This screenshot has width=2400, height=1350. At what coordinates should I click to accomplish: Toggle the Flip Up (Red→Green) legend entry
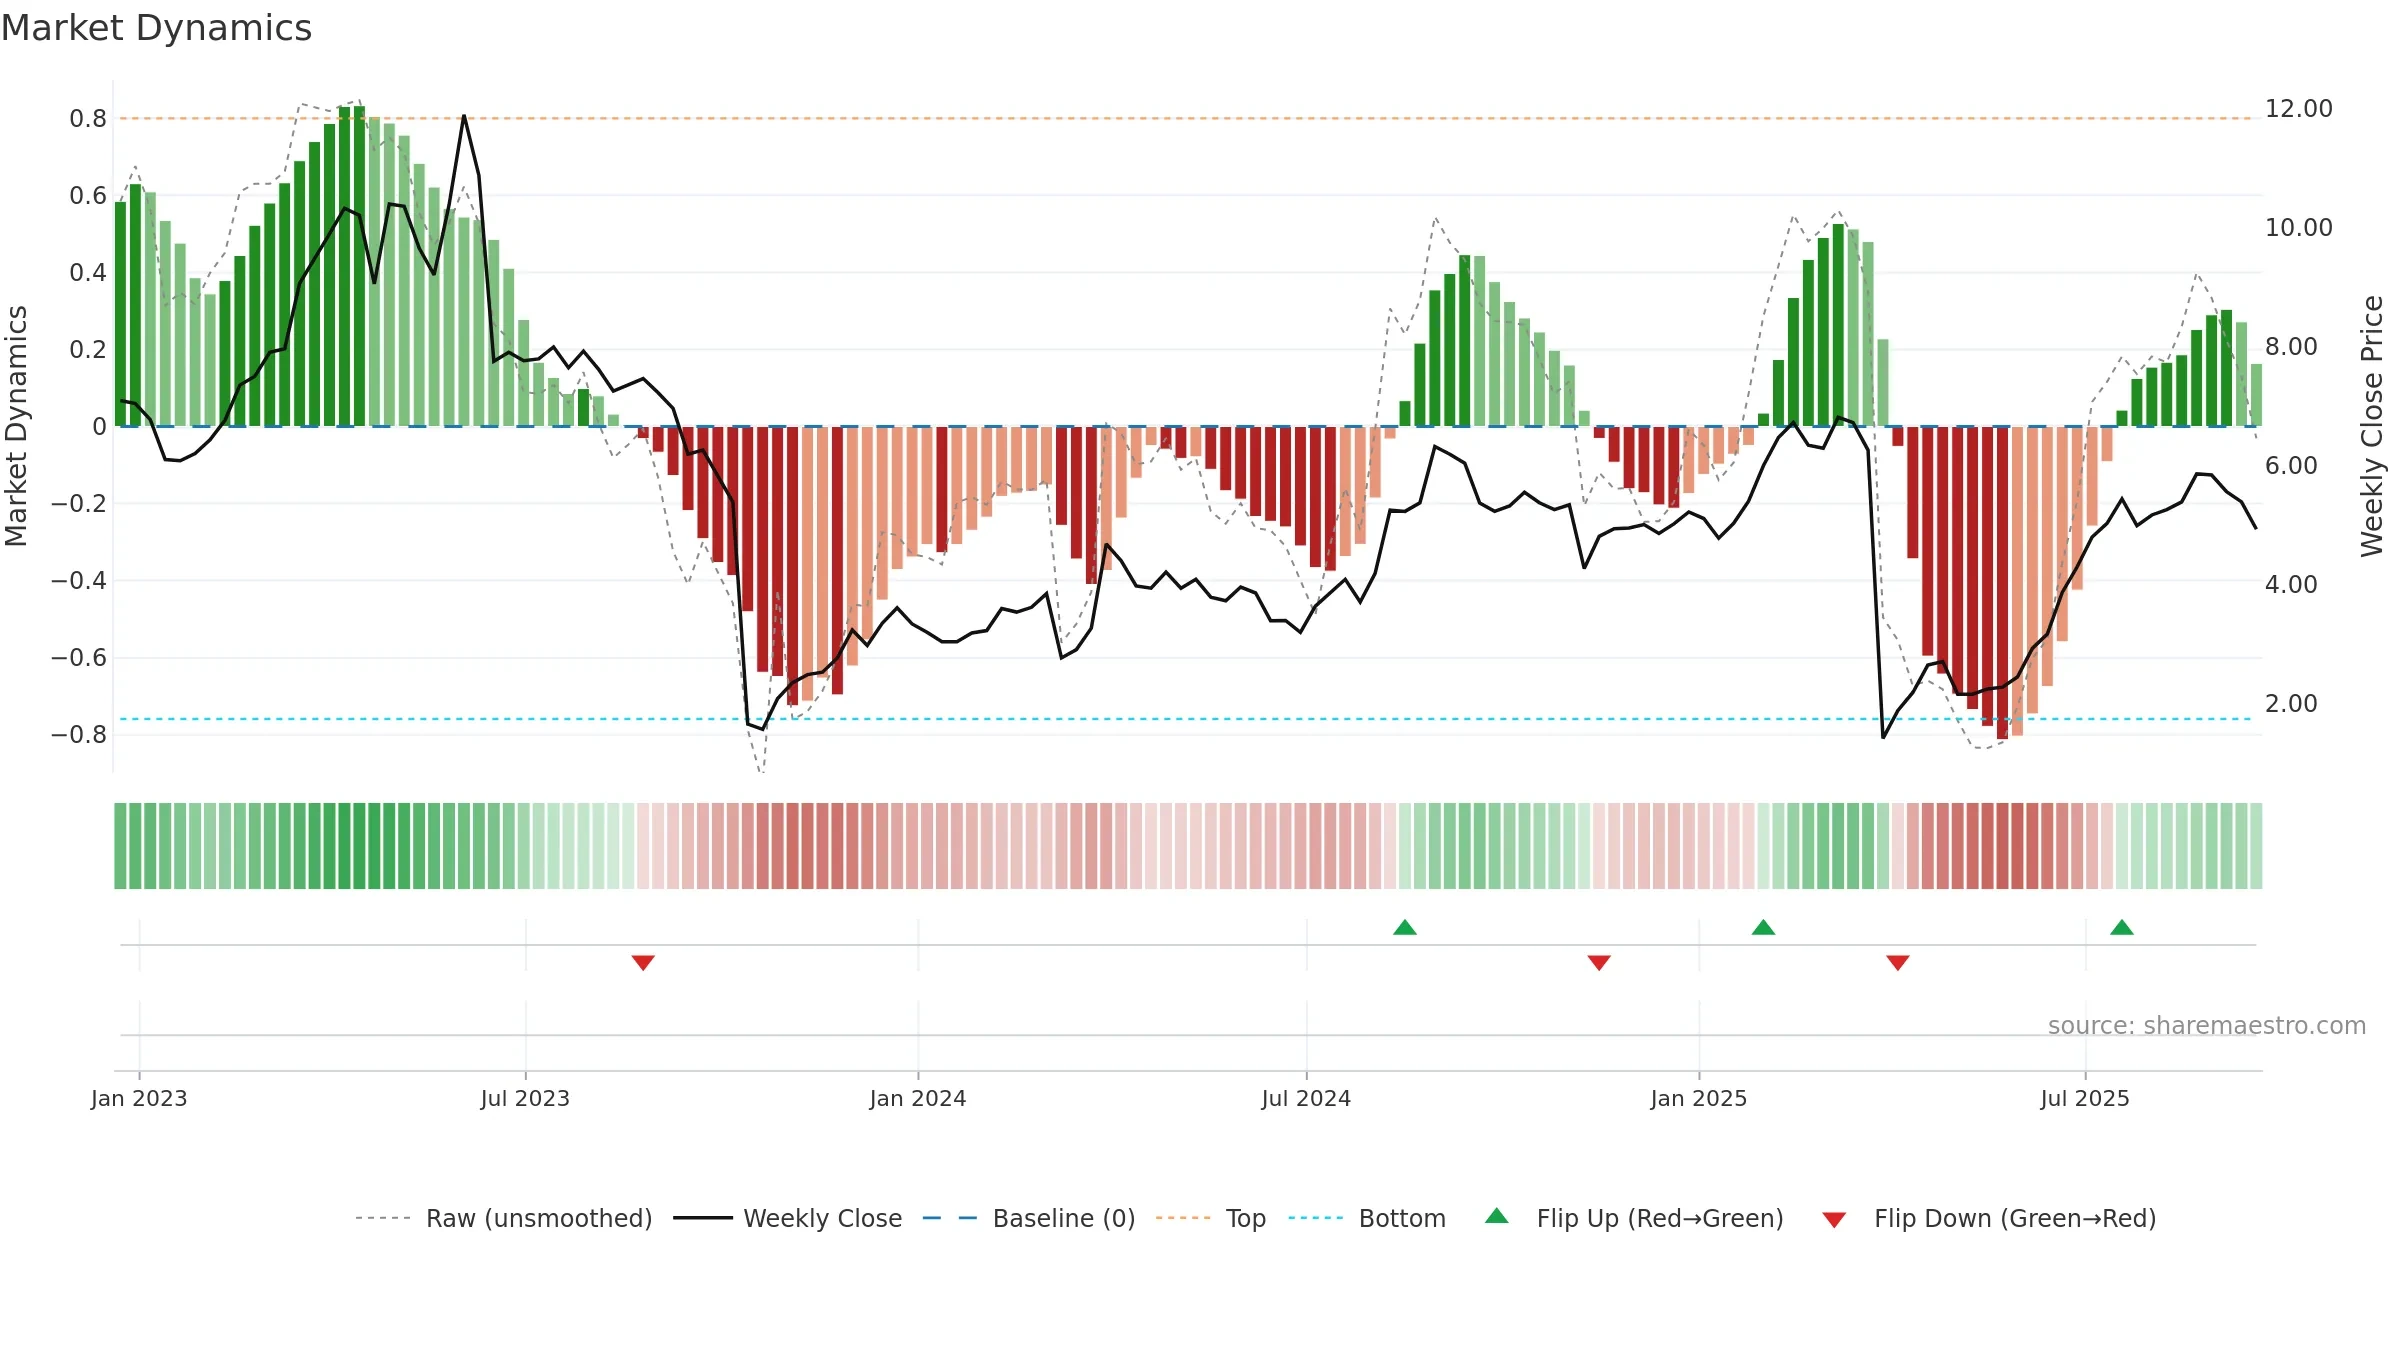(1634, 1218)
